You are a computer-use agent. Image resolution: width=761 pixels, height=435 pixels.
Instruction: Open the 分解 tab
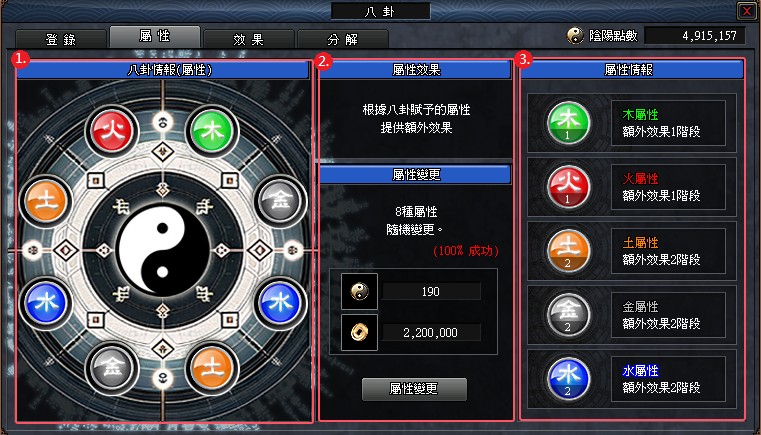pos(343,39)
